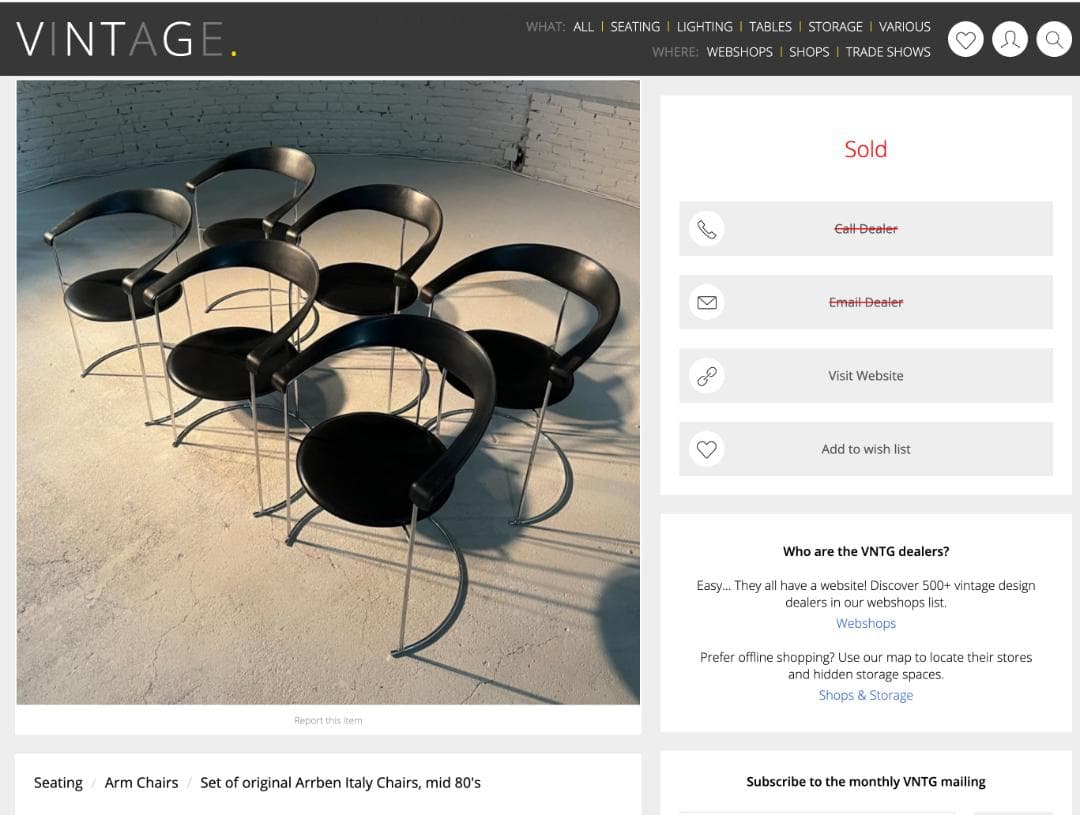The width and height of the screenshot is (1080, 815).
Task: Click the Visit Website button
Action: pos(866,375)
